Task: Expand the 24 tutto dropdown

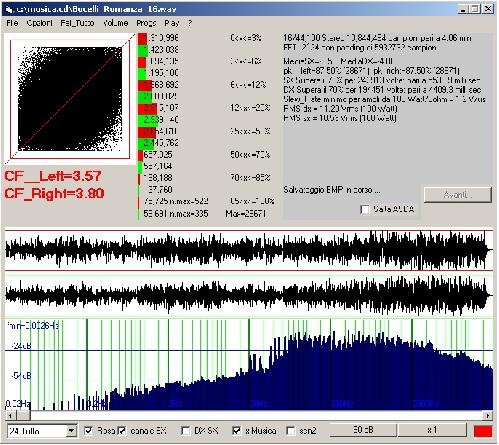Action: 71,431
